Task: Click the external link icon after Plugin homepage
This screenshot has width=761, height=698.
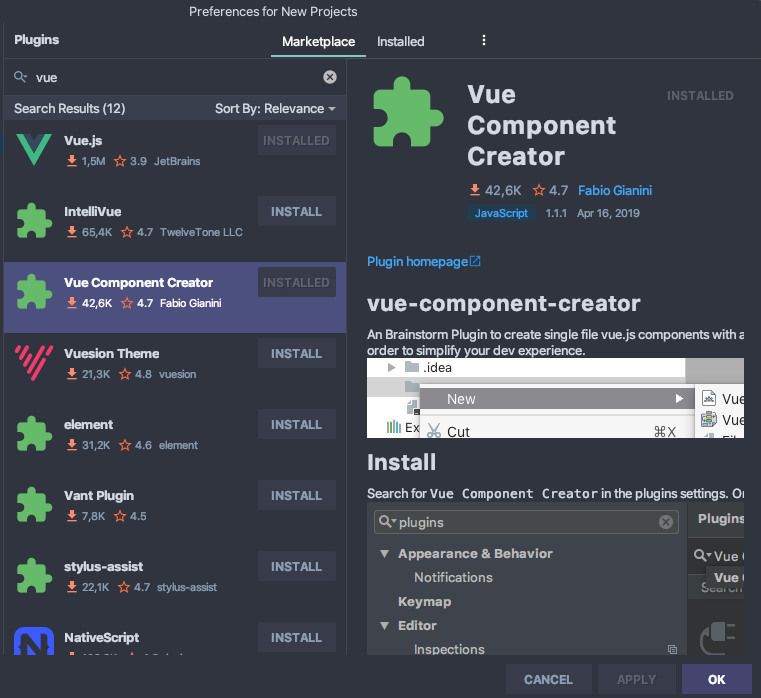Action: [475, 261]
